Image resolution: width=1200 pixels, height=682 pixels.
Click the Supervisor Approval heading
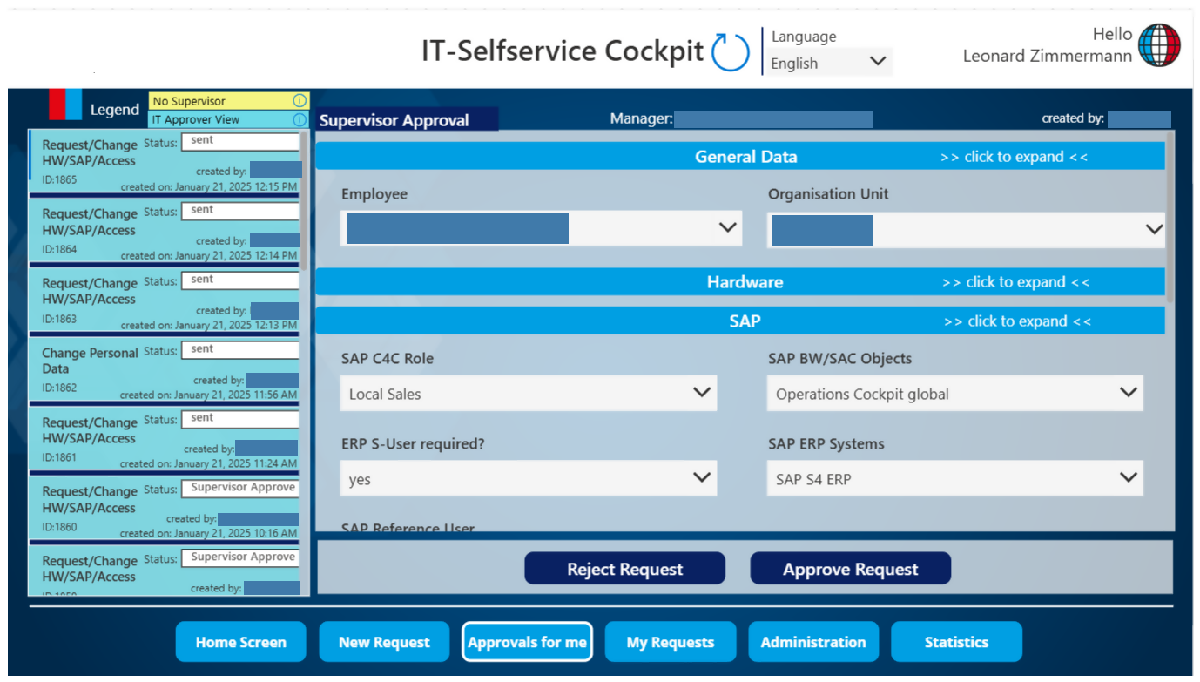pyautogui.click(x=394, y=120)
